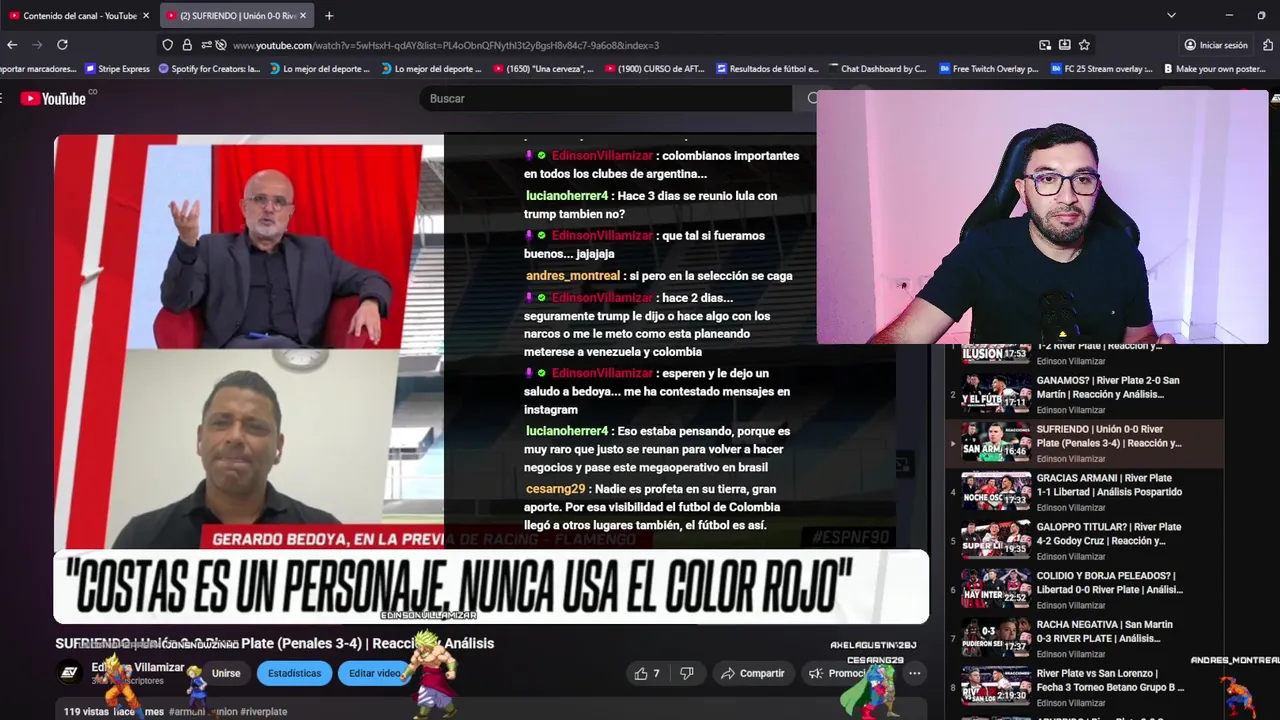Open 'Make your own poster' bookmark
This screenshot has width=1280, height=720.
tap(1214, 69)
